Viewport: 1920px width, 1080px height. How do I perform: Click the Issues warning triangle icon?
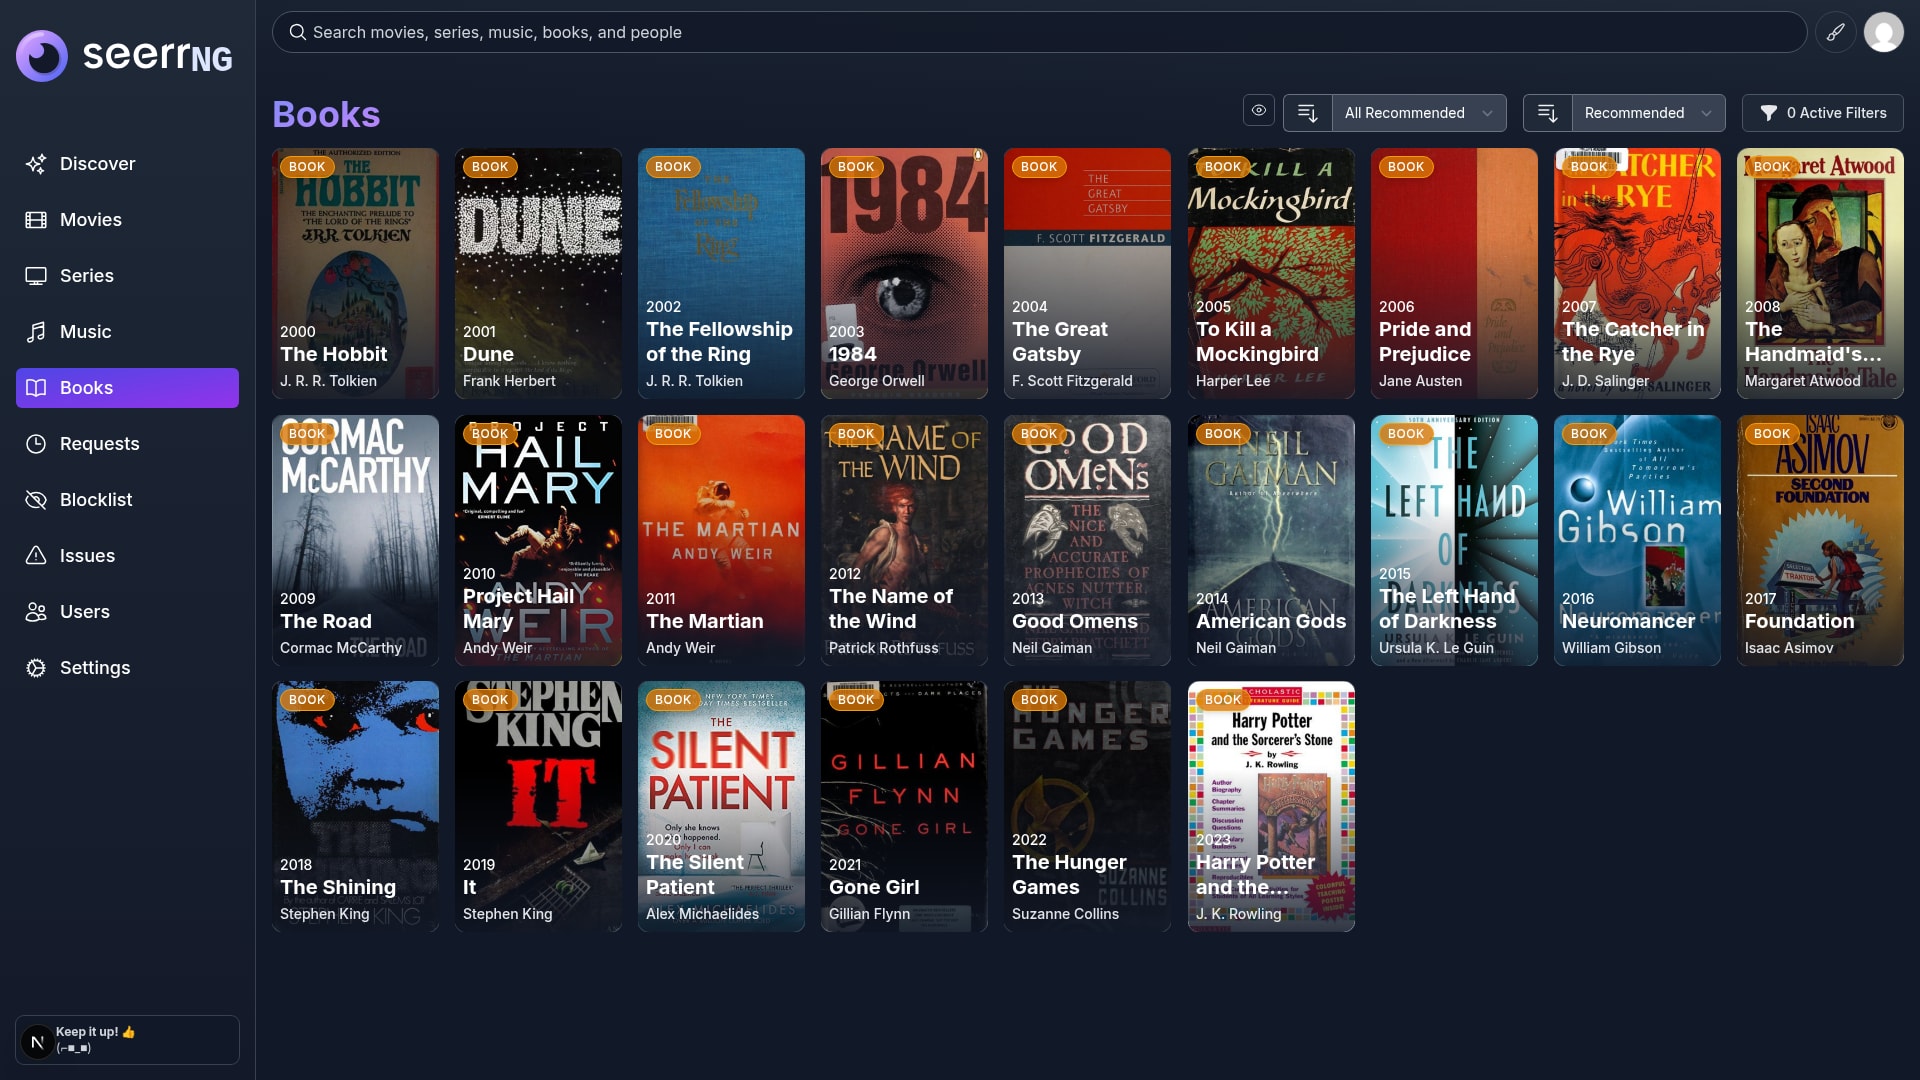(36, 556)
